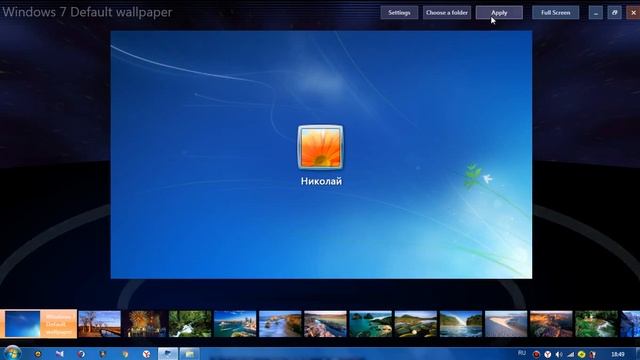
Task: Launch the Yandex browser taskbar shortcut
Action: point(146,354)
